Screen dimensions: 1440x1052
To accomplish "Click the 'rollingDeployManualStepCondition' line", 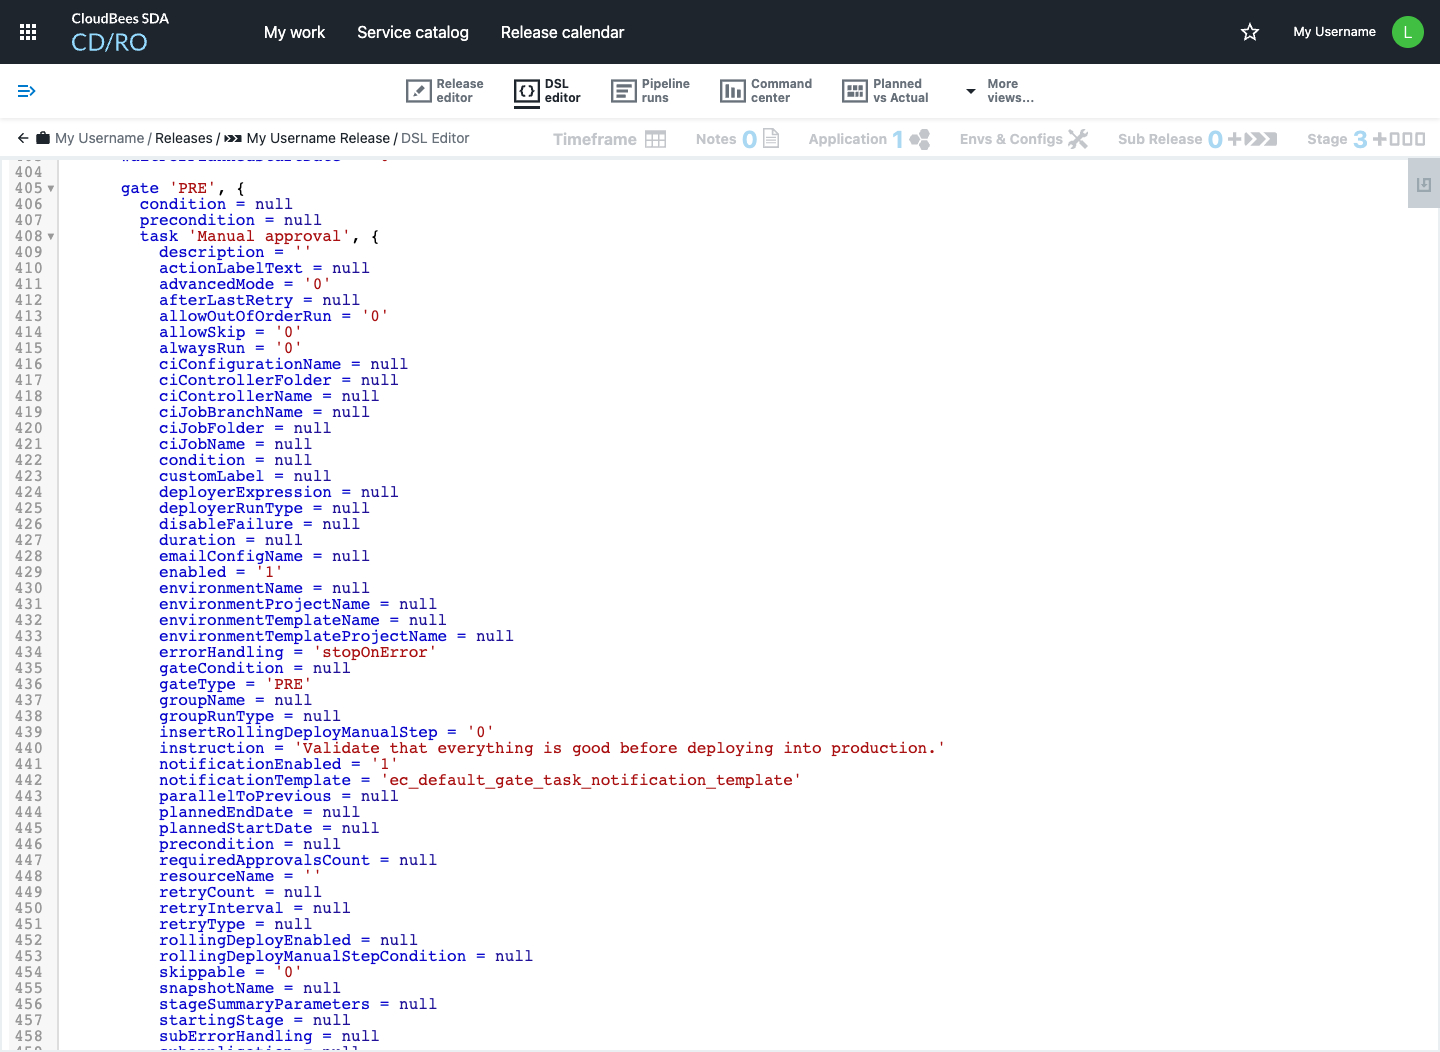I will pyautogui.click(x=346, y=956).
